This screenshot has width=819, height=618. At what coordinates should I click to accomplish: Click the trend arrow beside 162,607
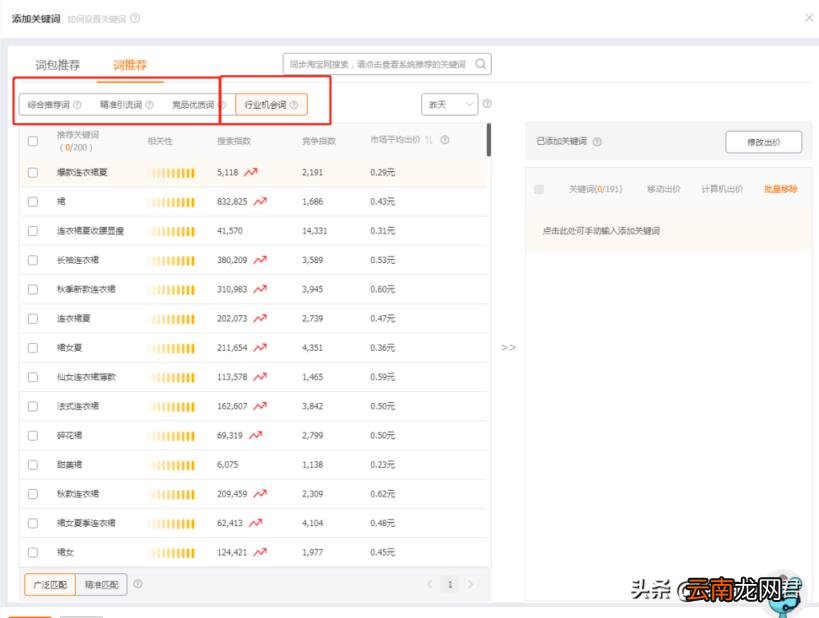pyautogui.click(x=260, y=406)
